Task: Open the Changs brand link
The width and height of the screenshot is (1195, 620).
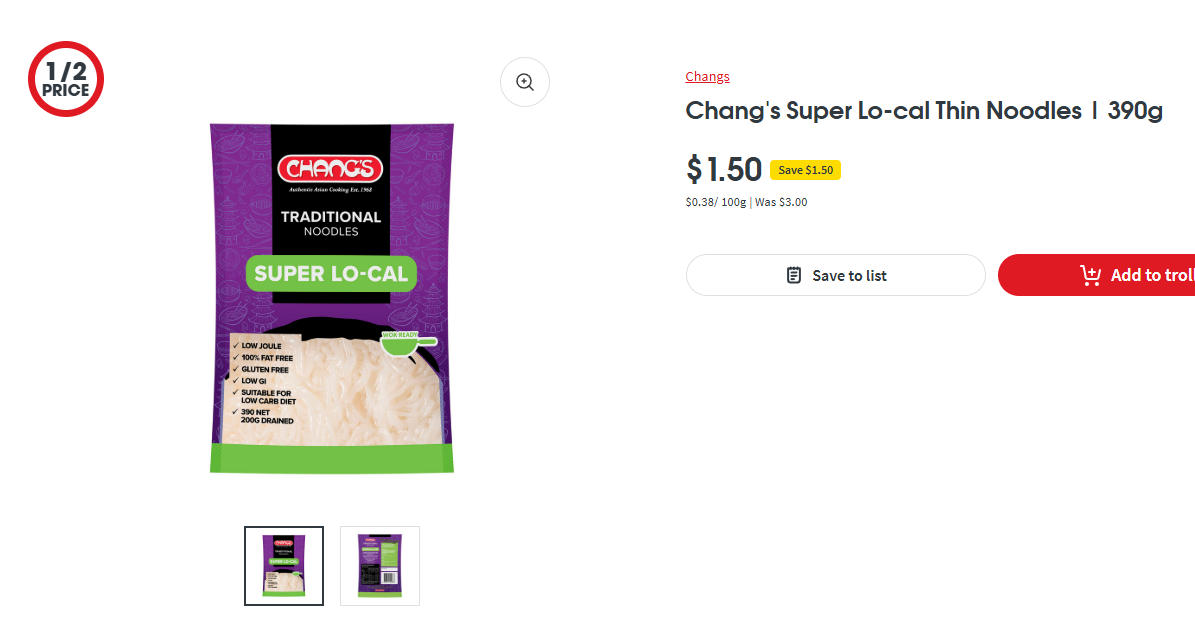Action: [x=707, y=77]
